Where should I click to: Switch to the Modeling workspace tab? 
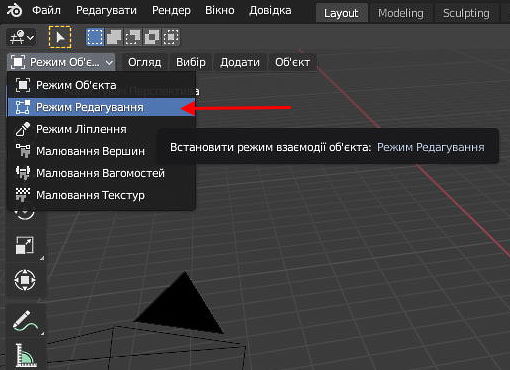400,13
